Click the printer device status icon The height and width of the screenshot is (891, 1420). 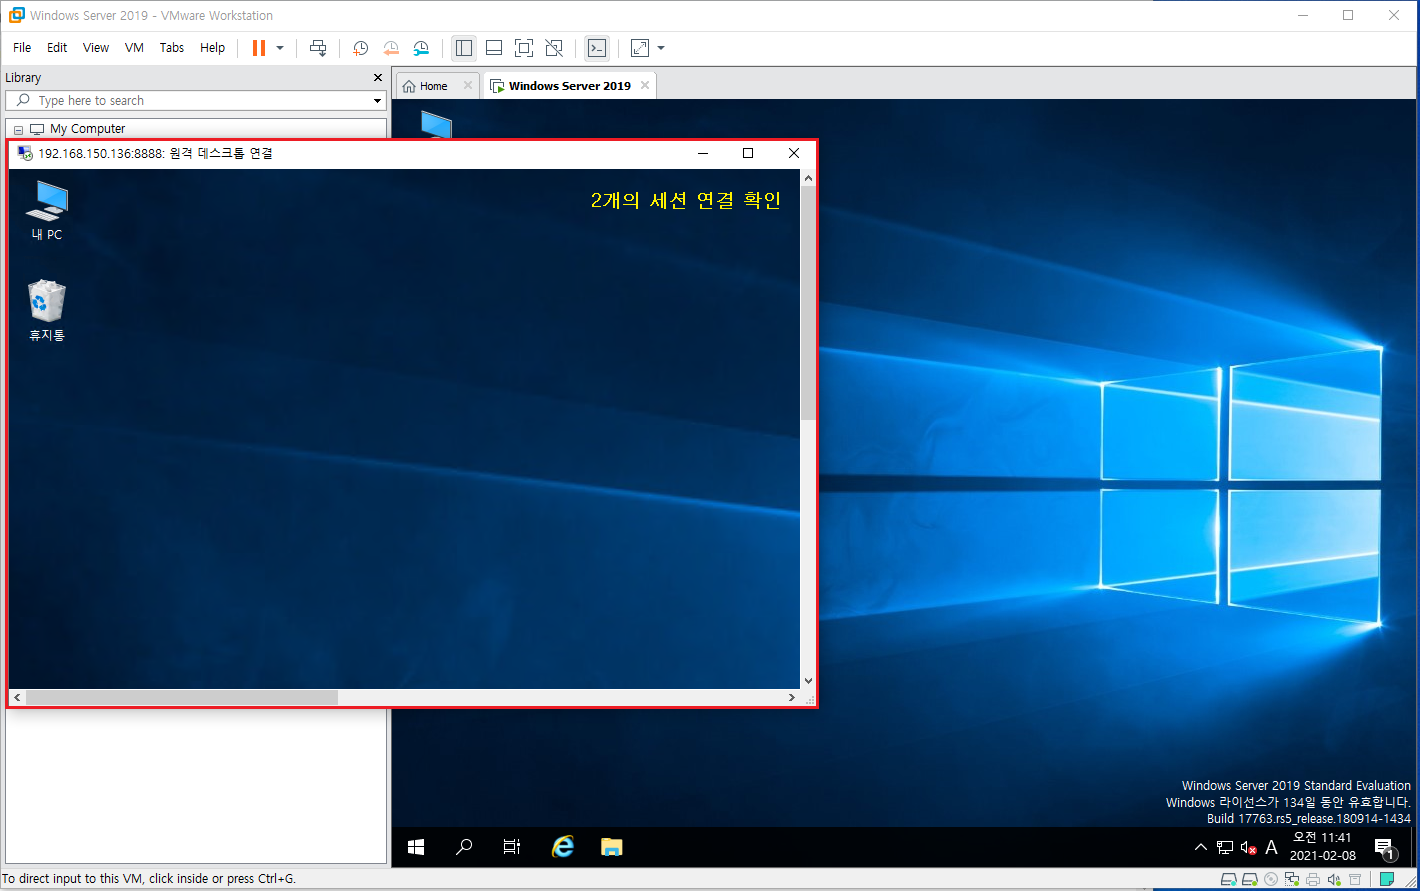(1313, 879)
